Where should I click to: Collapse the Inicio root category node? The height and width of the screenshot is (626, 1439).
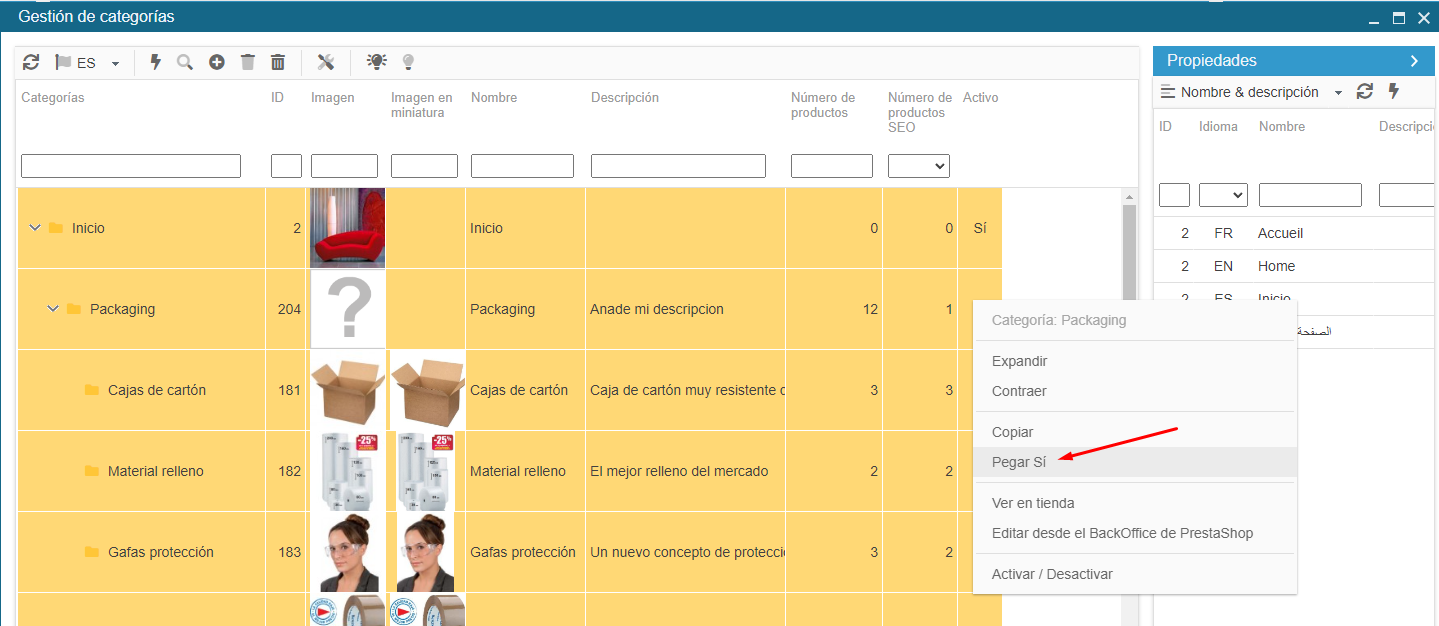35,228
